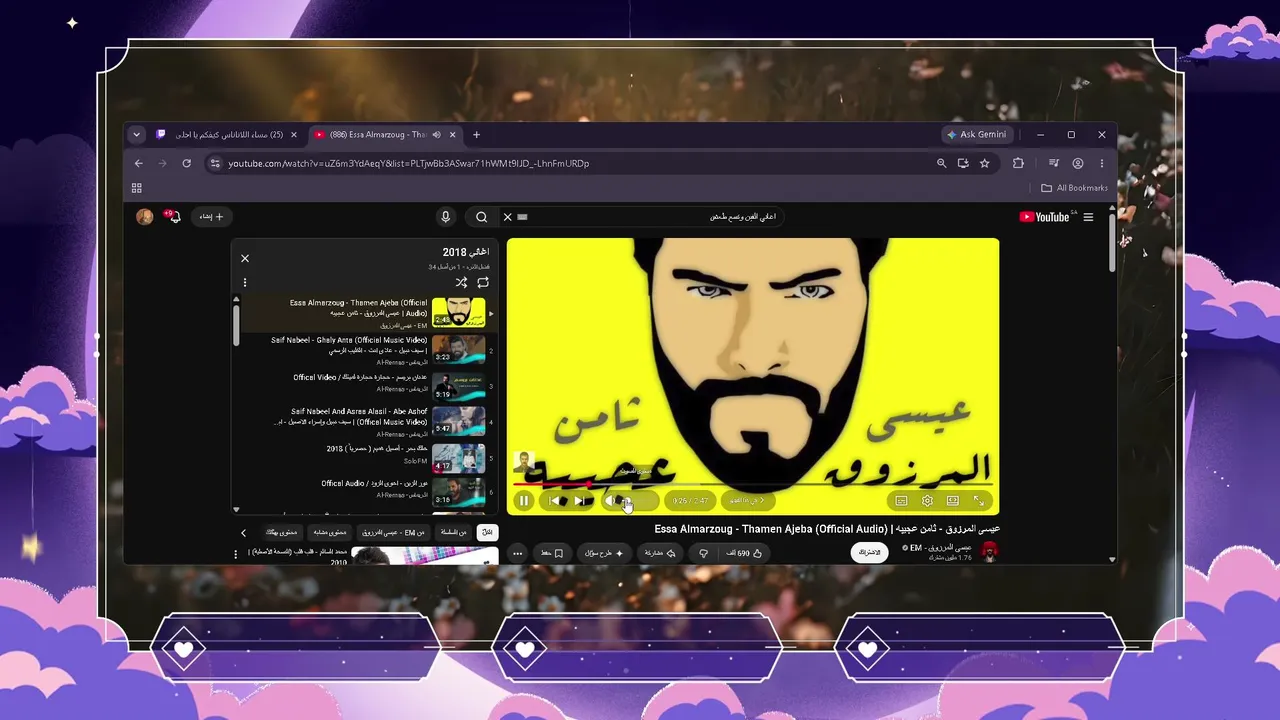Open Chrome extensions puzzle icon

point(1019,163)
